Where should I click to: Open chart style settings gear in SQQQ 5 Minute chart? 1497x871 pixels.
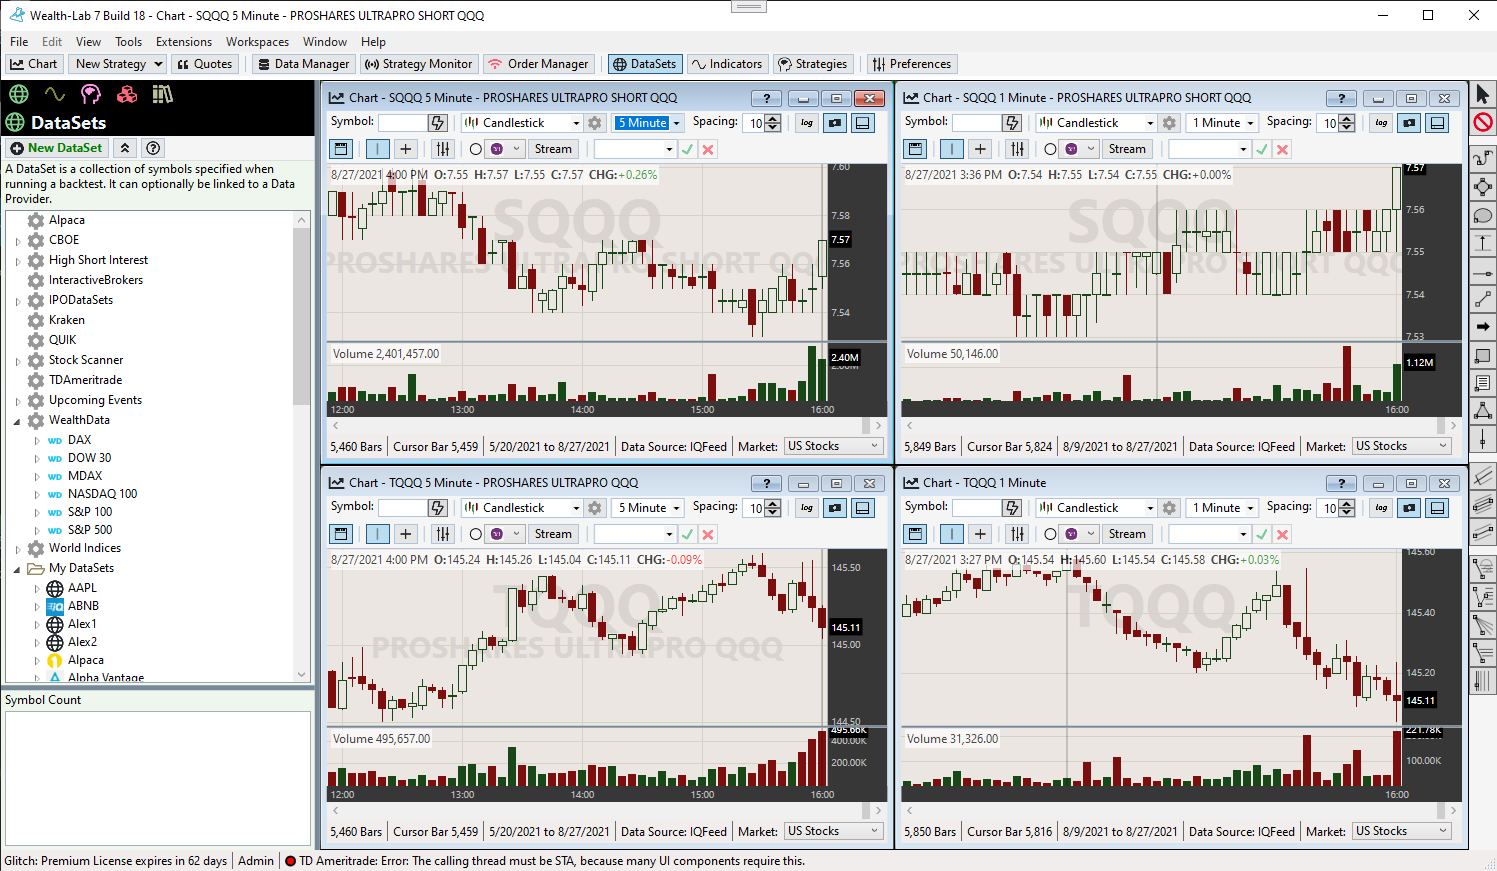[x=595, y=122]
